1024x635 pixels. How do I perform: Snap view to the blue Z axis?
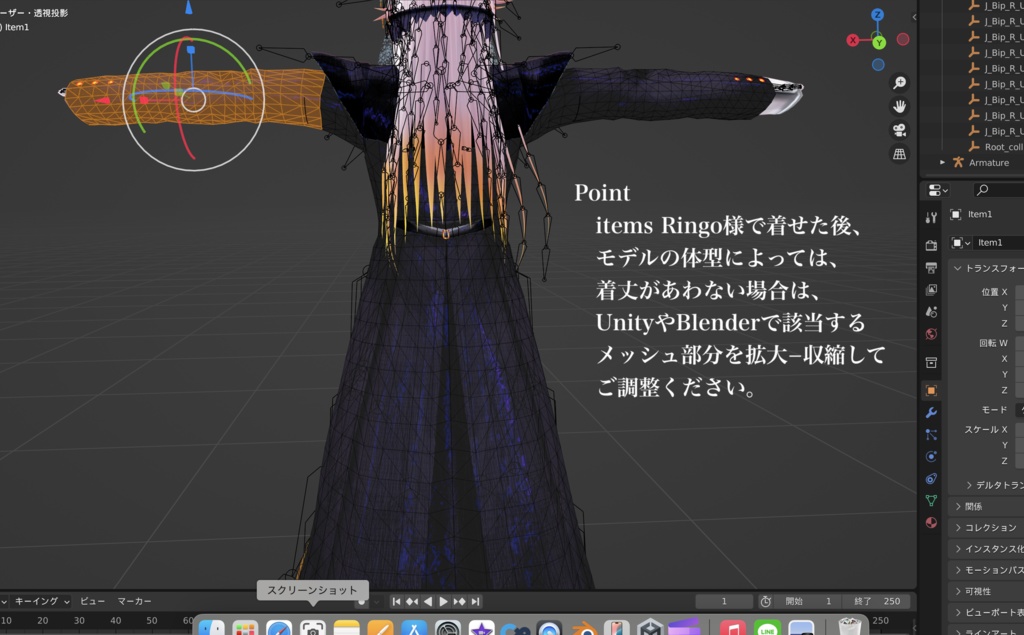point(878,14)
